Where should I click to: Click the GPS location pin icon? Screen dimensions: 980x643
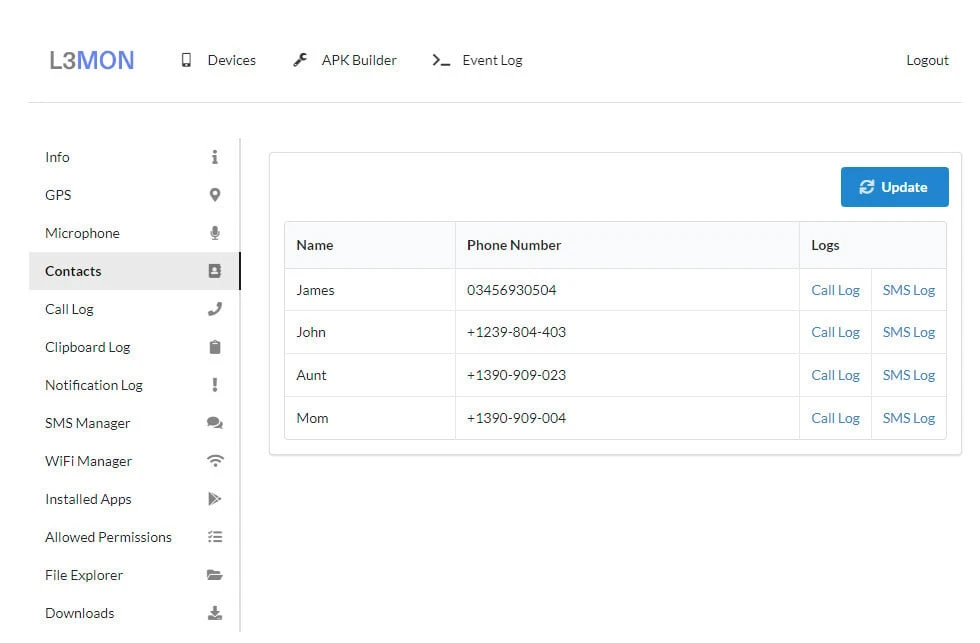(214, 195)
